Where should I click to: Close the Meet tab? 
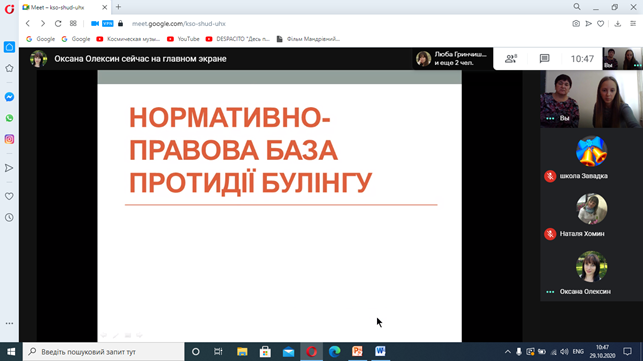104,7
